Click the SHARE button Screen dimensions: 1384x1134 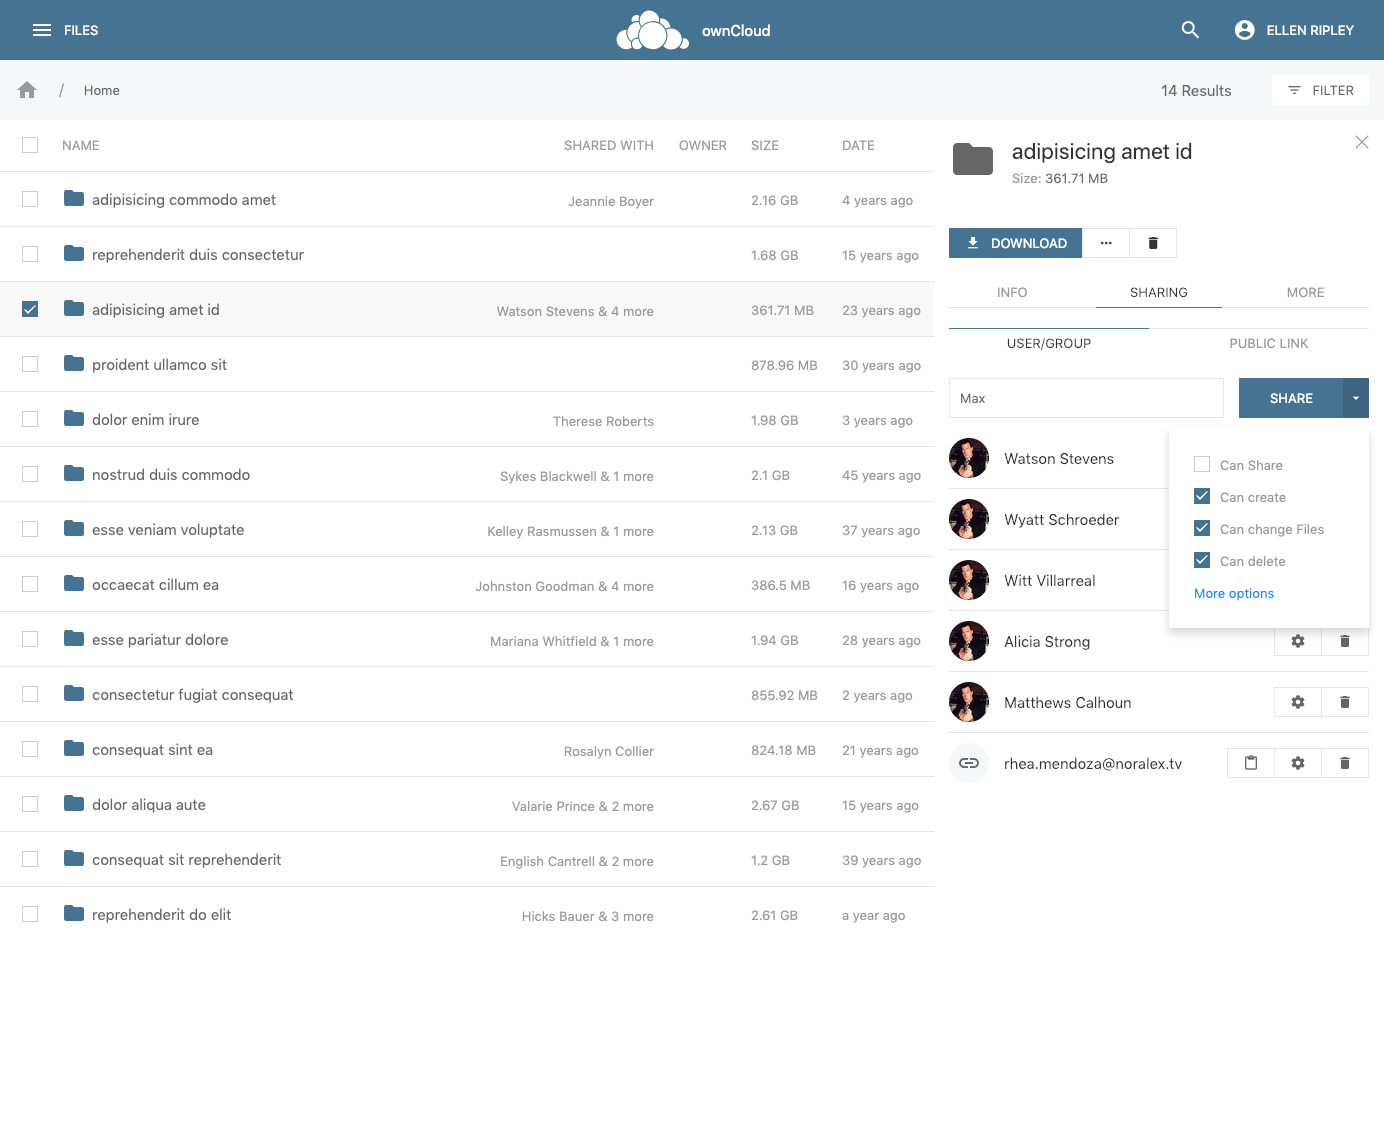[x=1291, y=398]
